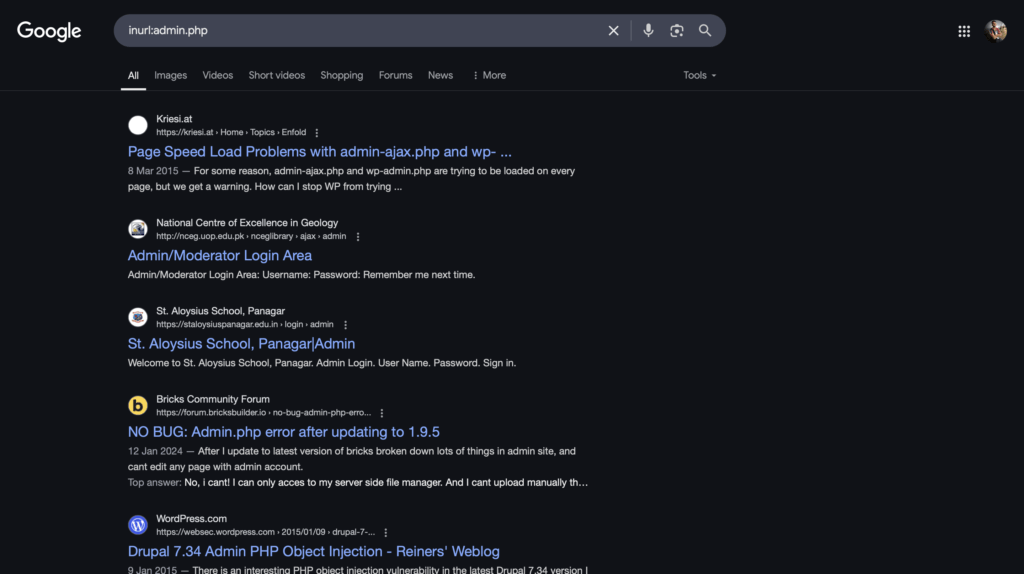This screenshot has height=574, width=1024.
Task: Switch to Forums tab
Action: point(396,75)
